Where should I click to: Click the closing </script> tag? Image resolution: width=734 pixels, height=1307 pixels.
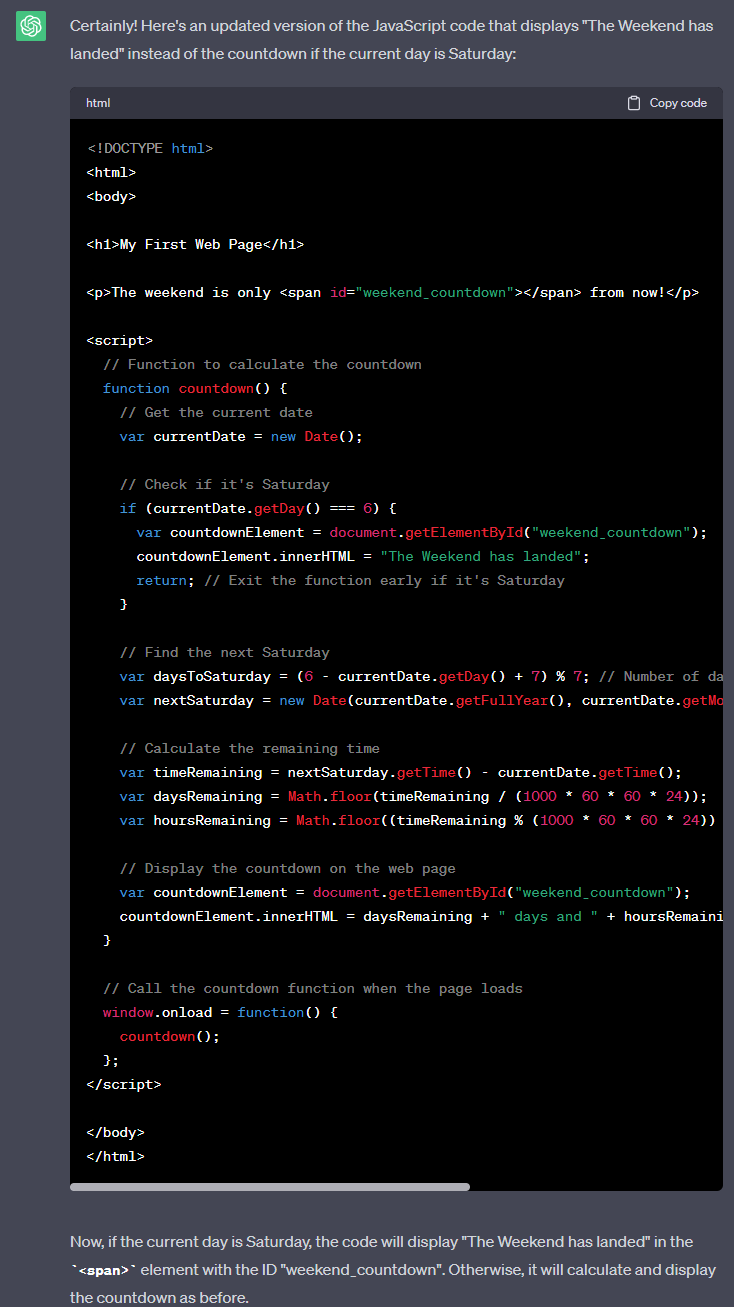[123, 1084]
